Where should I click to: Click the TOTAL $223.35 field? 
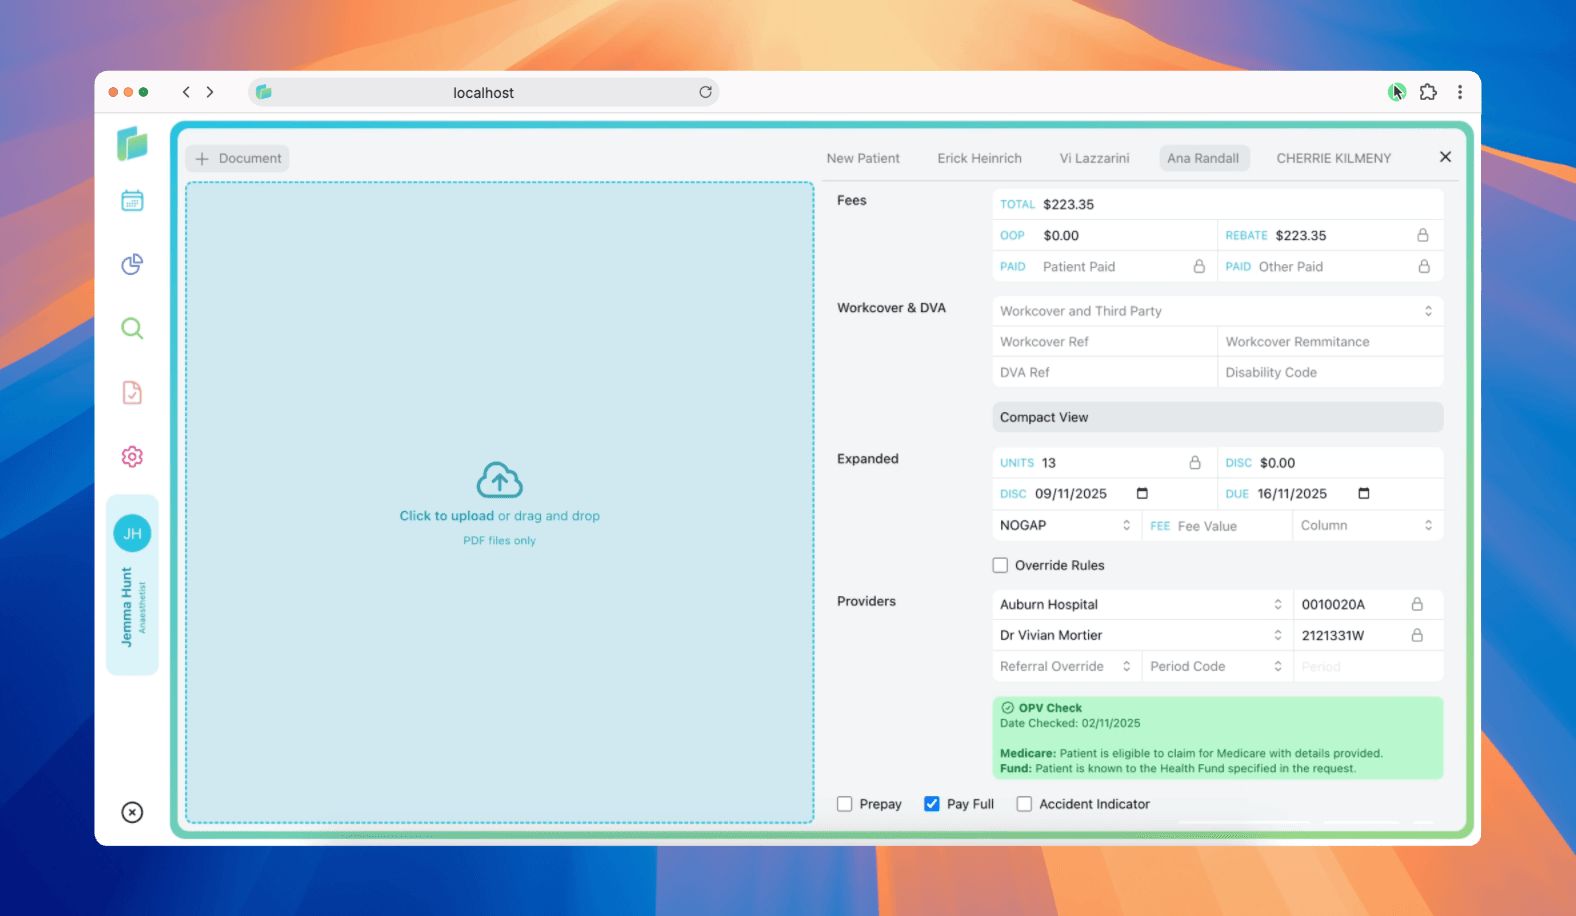[x=1217, y=204]
